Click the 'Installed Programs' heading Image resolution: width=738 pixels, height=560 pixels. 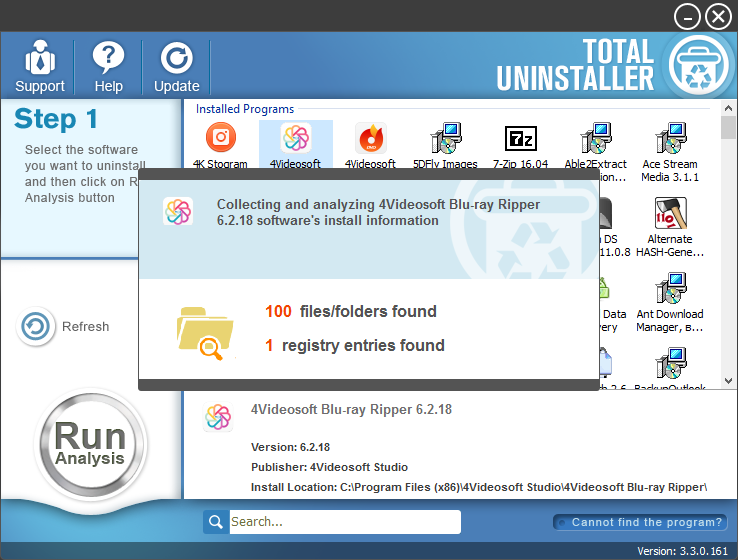coord(245,109)
